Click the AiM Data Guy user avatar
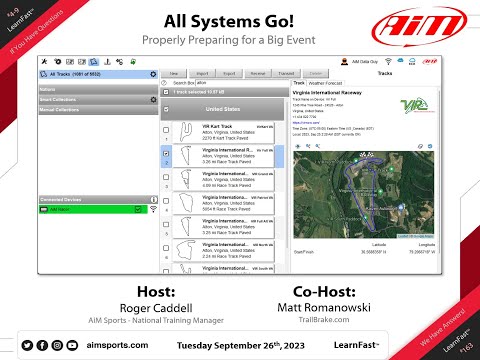 point(344,61)
